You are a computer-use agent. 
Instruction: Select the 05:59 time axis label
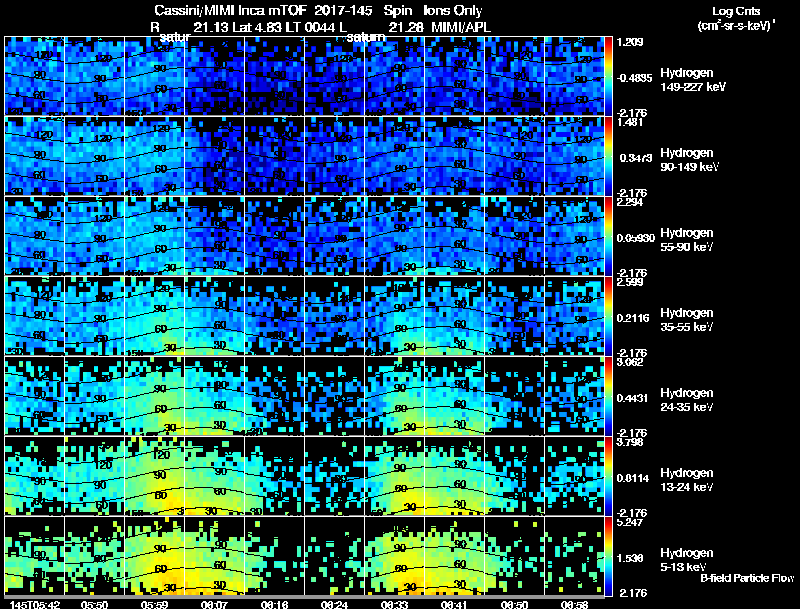(155, 604)
